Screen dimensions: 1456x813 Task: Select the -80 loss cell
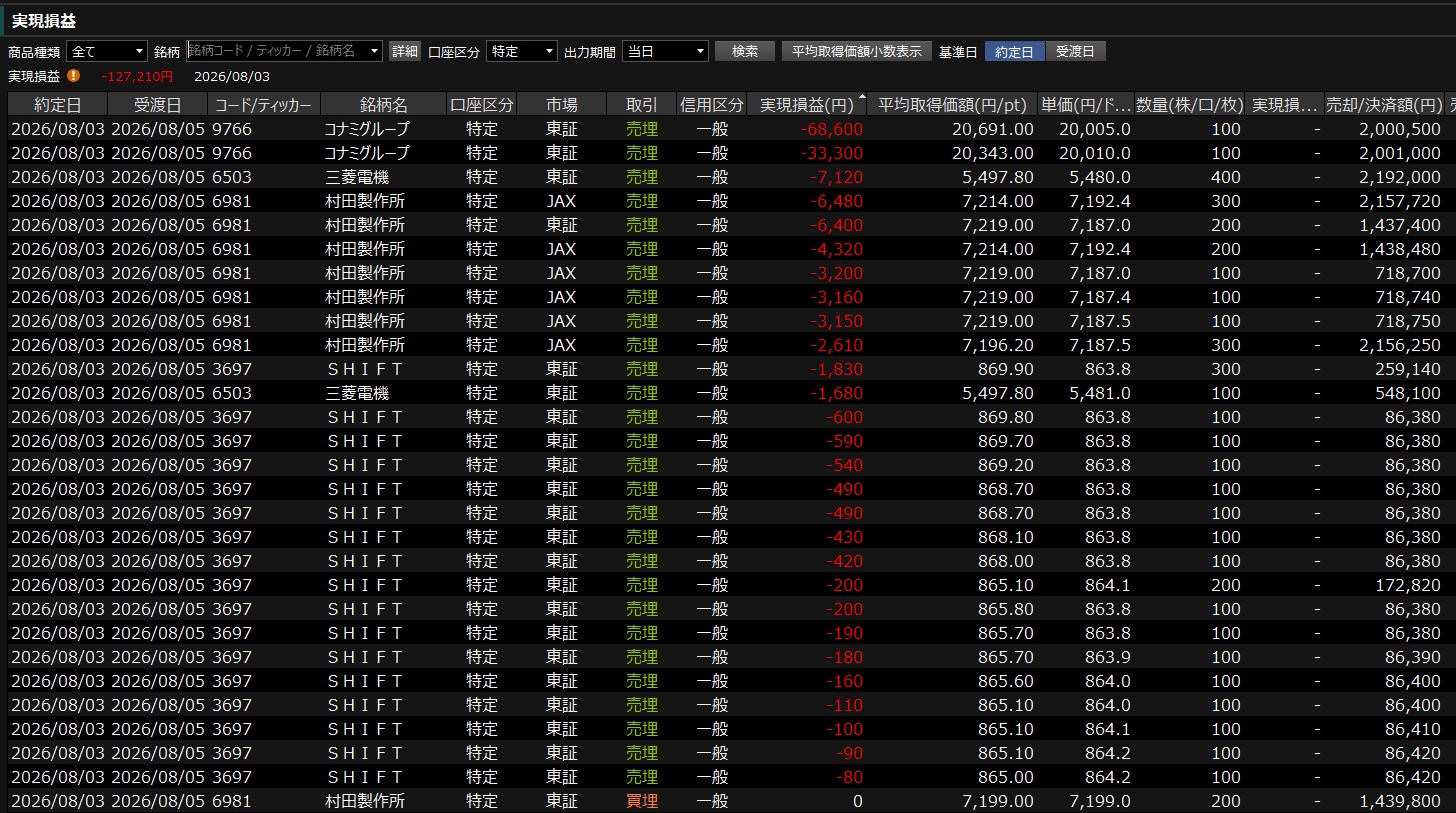click(x=849, y=777)
